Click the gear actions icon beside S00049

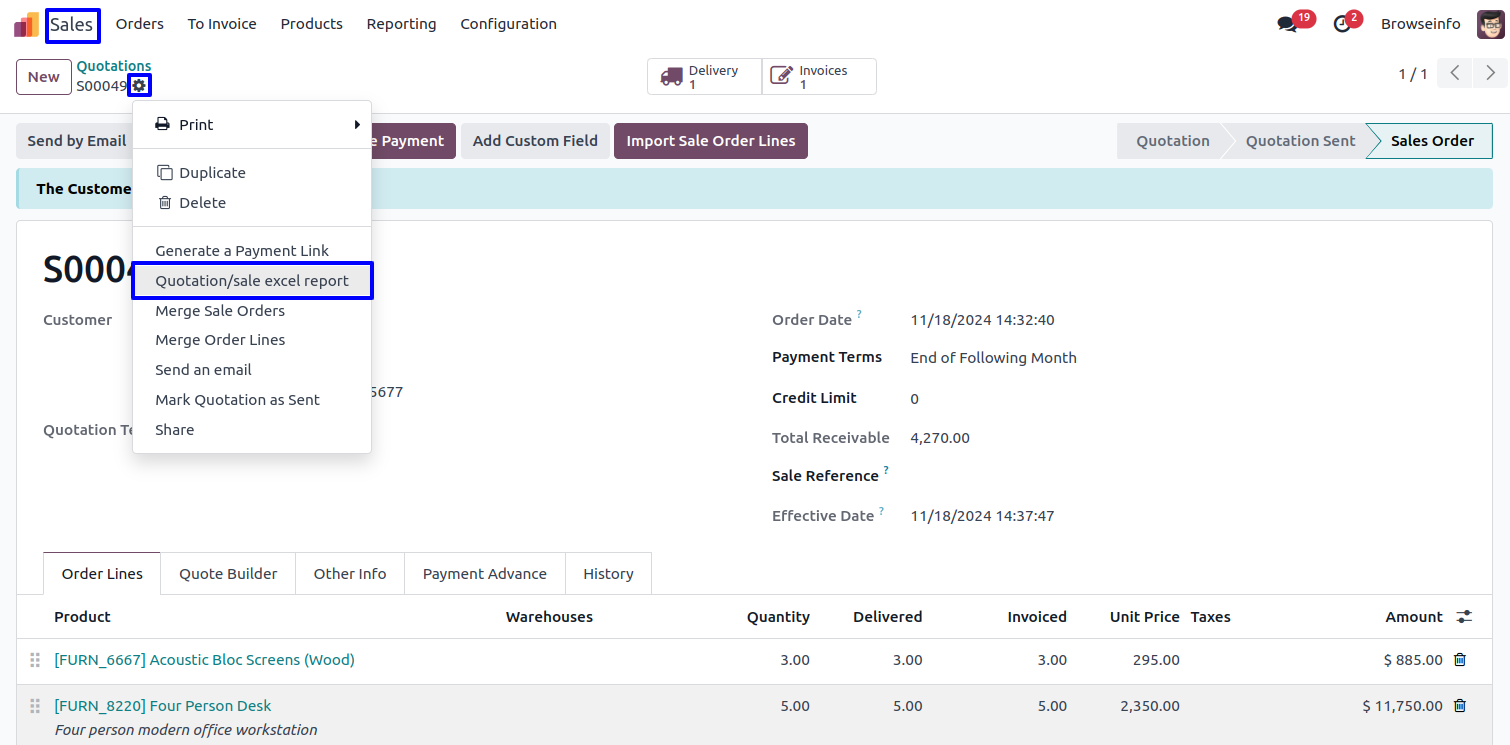click(139, 86)
